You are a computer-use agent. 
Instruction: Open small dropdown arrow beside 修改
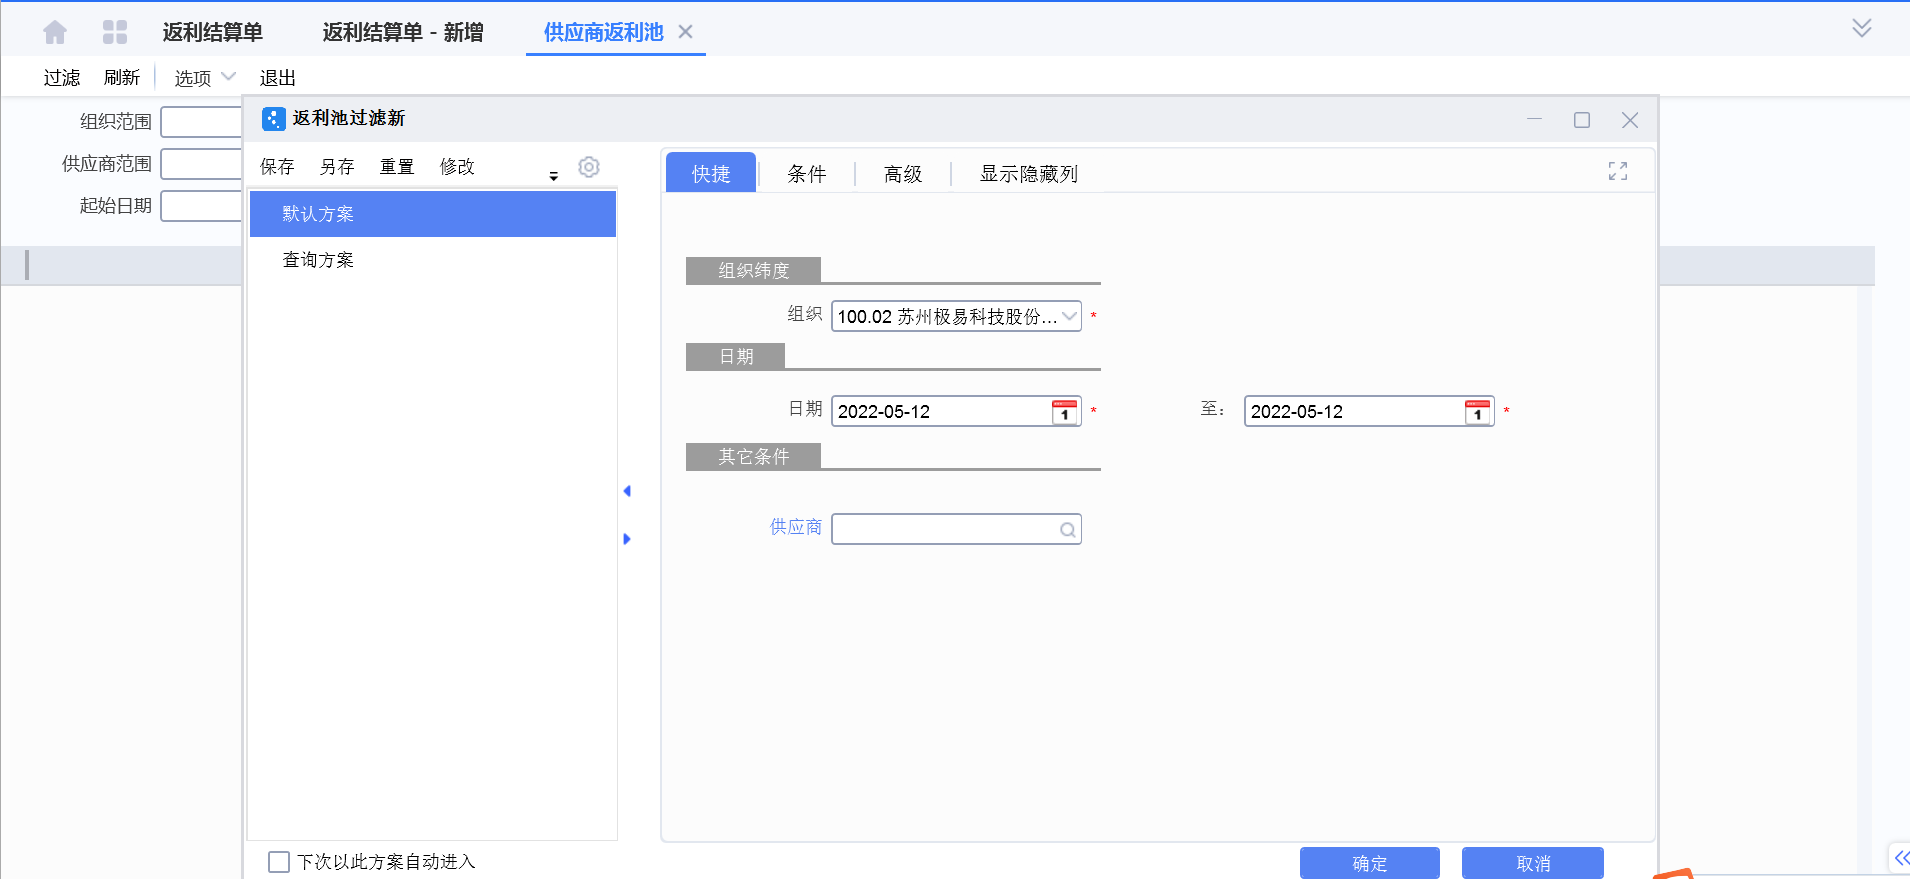(x=553, y=176)
